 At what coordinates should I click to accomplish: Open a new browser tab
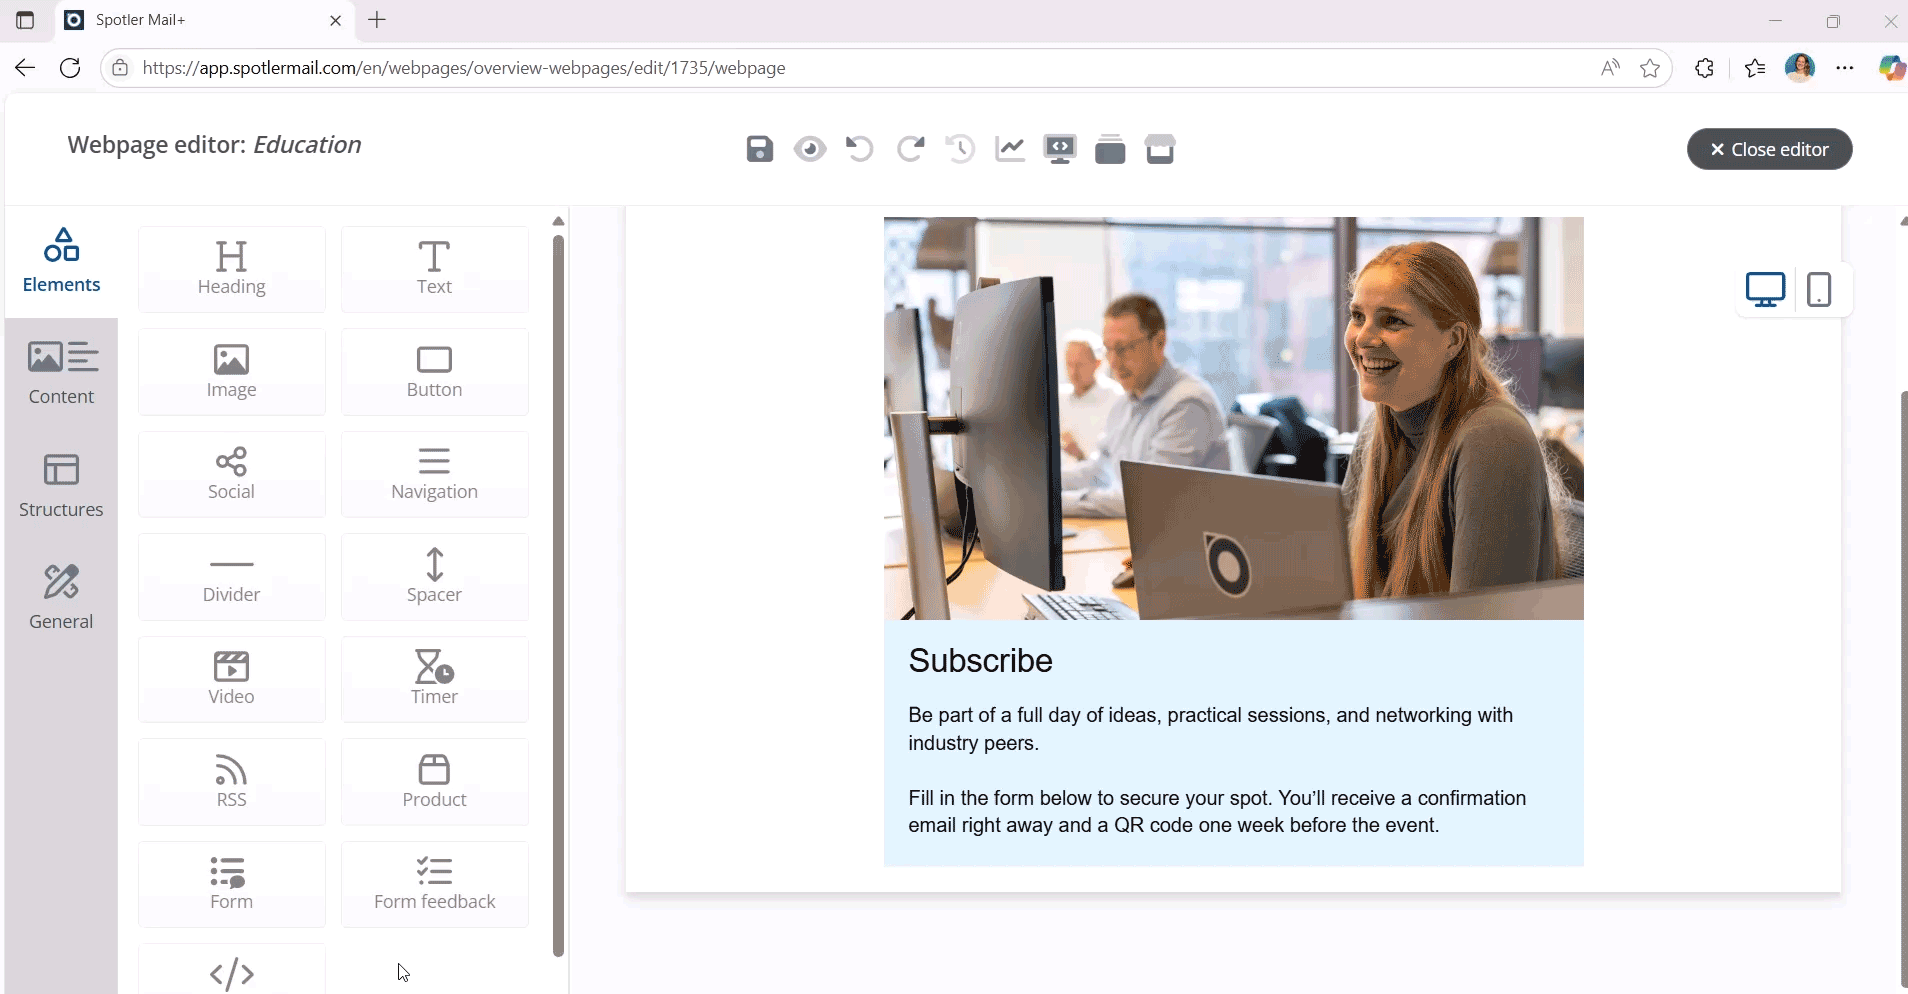click(377, 20)
